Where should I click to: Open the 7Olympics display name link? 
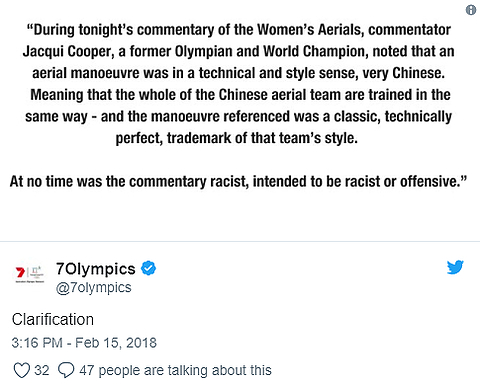click(x=95, y=269)
